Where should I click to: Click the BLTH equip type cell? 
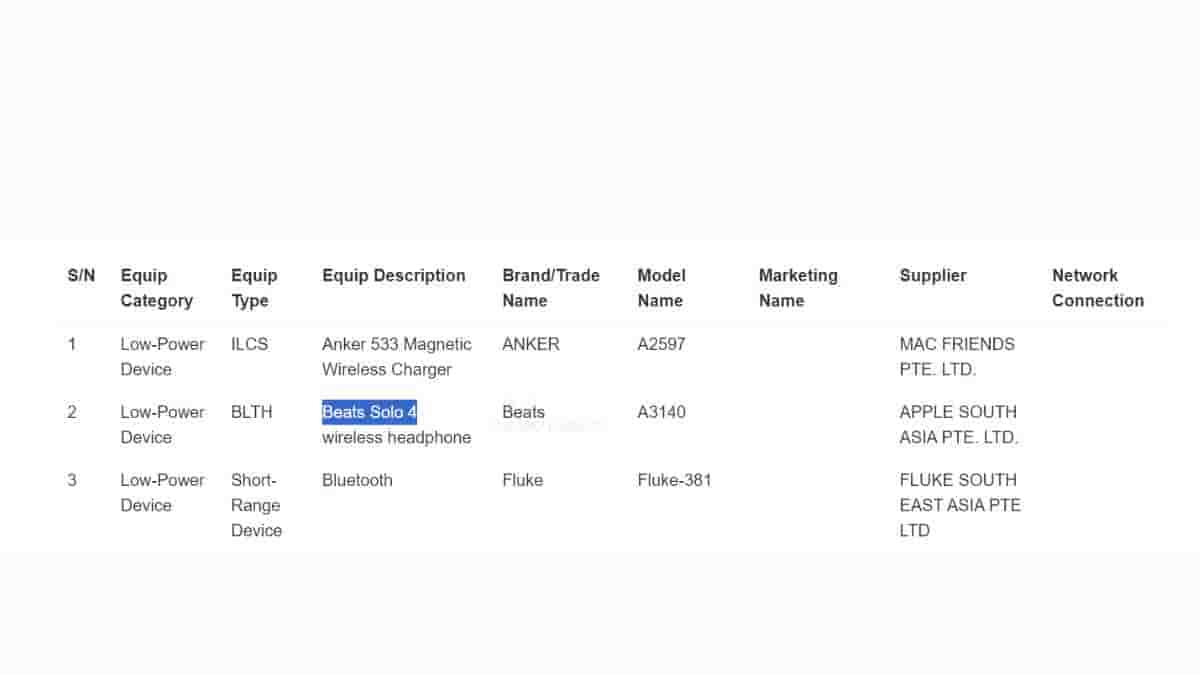(251, 412)
